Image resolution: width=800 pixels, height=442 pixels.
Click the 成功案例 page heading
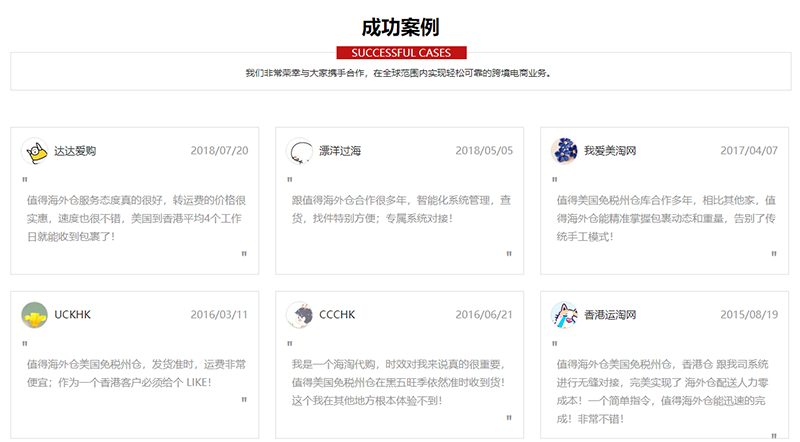pyautogui.click(x=400, y=27)
